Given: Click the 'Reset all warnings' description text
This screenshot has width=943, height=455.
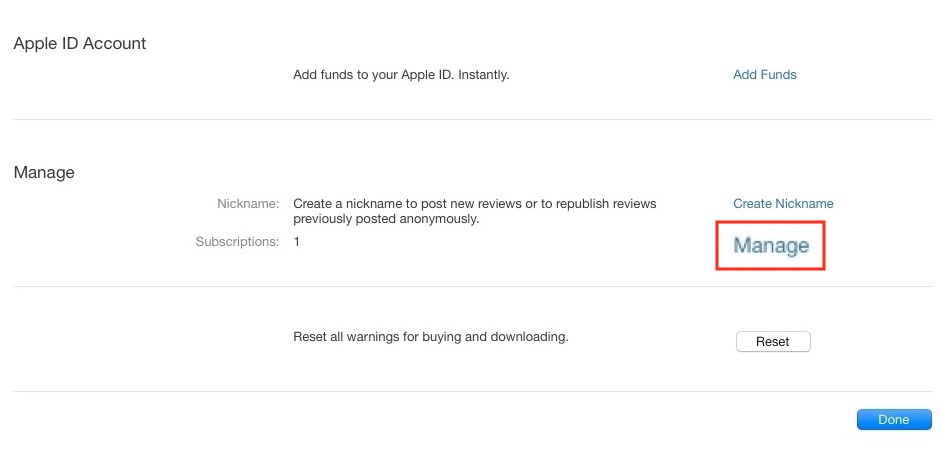Looking at the screenshot, I should pyautogui.click(x=430, y=337).
